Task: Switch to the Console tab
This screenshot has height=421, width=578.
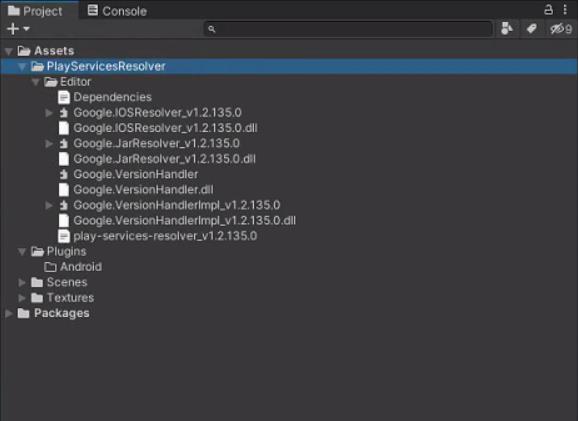Action: (x=117, y=11)
